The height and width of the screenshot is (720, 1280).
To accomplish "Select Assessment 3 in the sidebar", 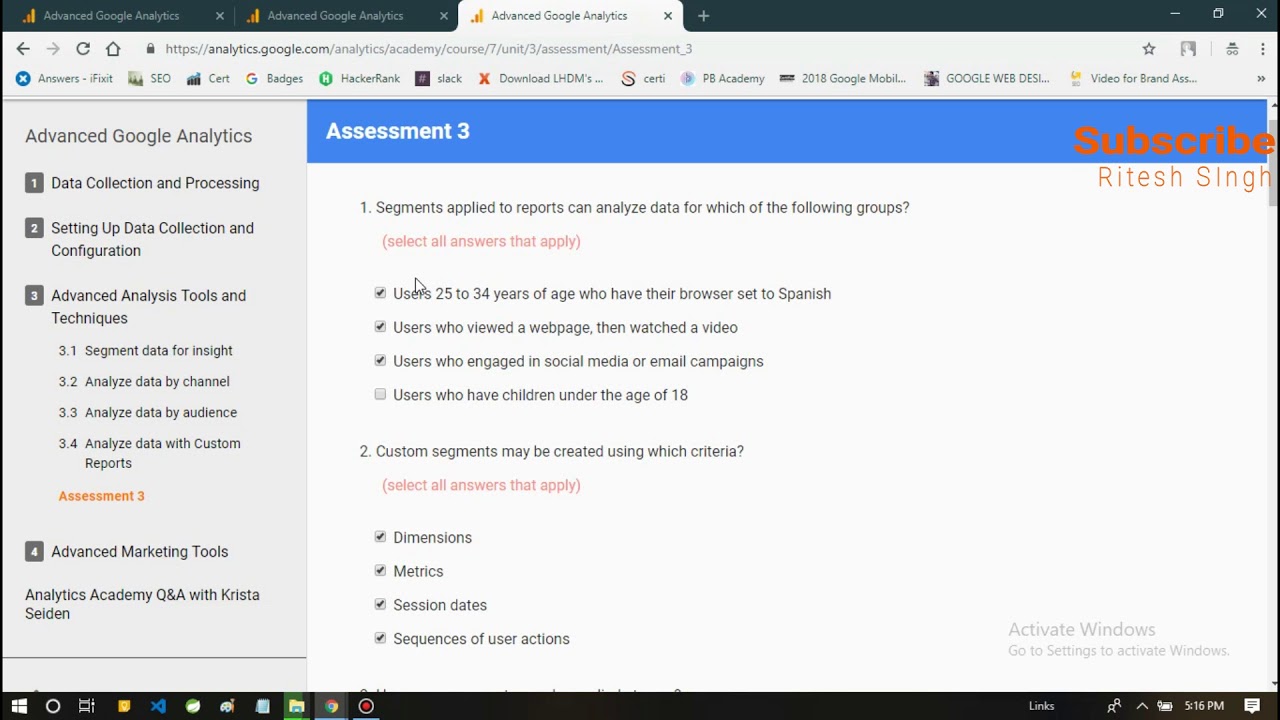I will coord(101,496).
